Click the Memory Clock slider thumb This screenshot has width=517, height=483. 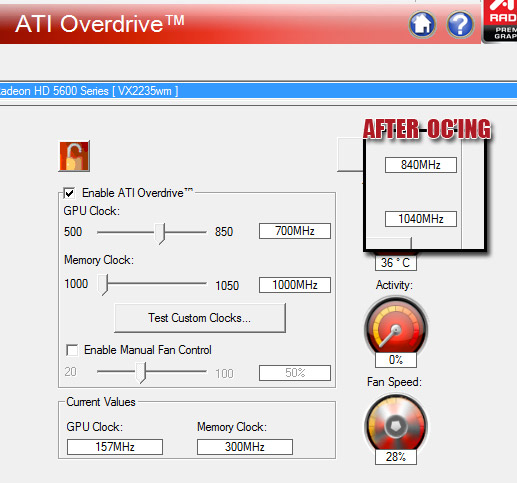[103, 285]
